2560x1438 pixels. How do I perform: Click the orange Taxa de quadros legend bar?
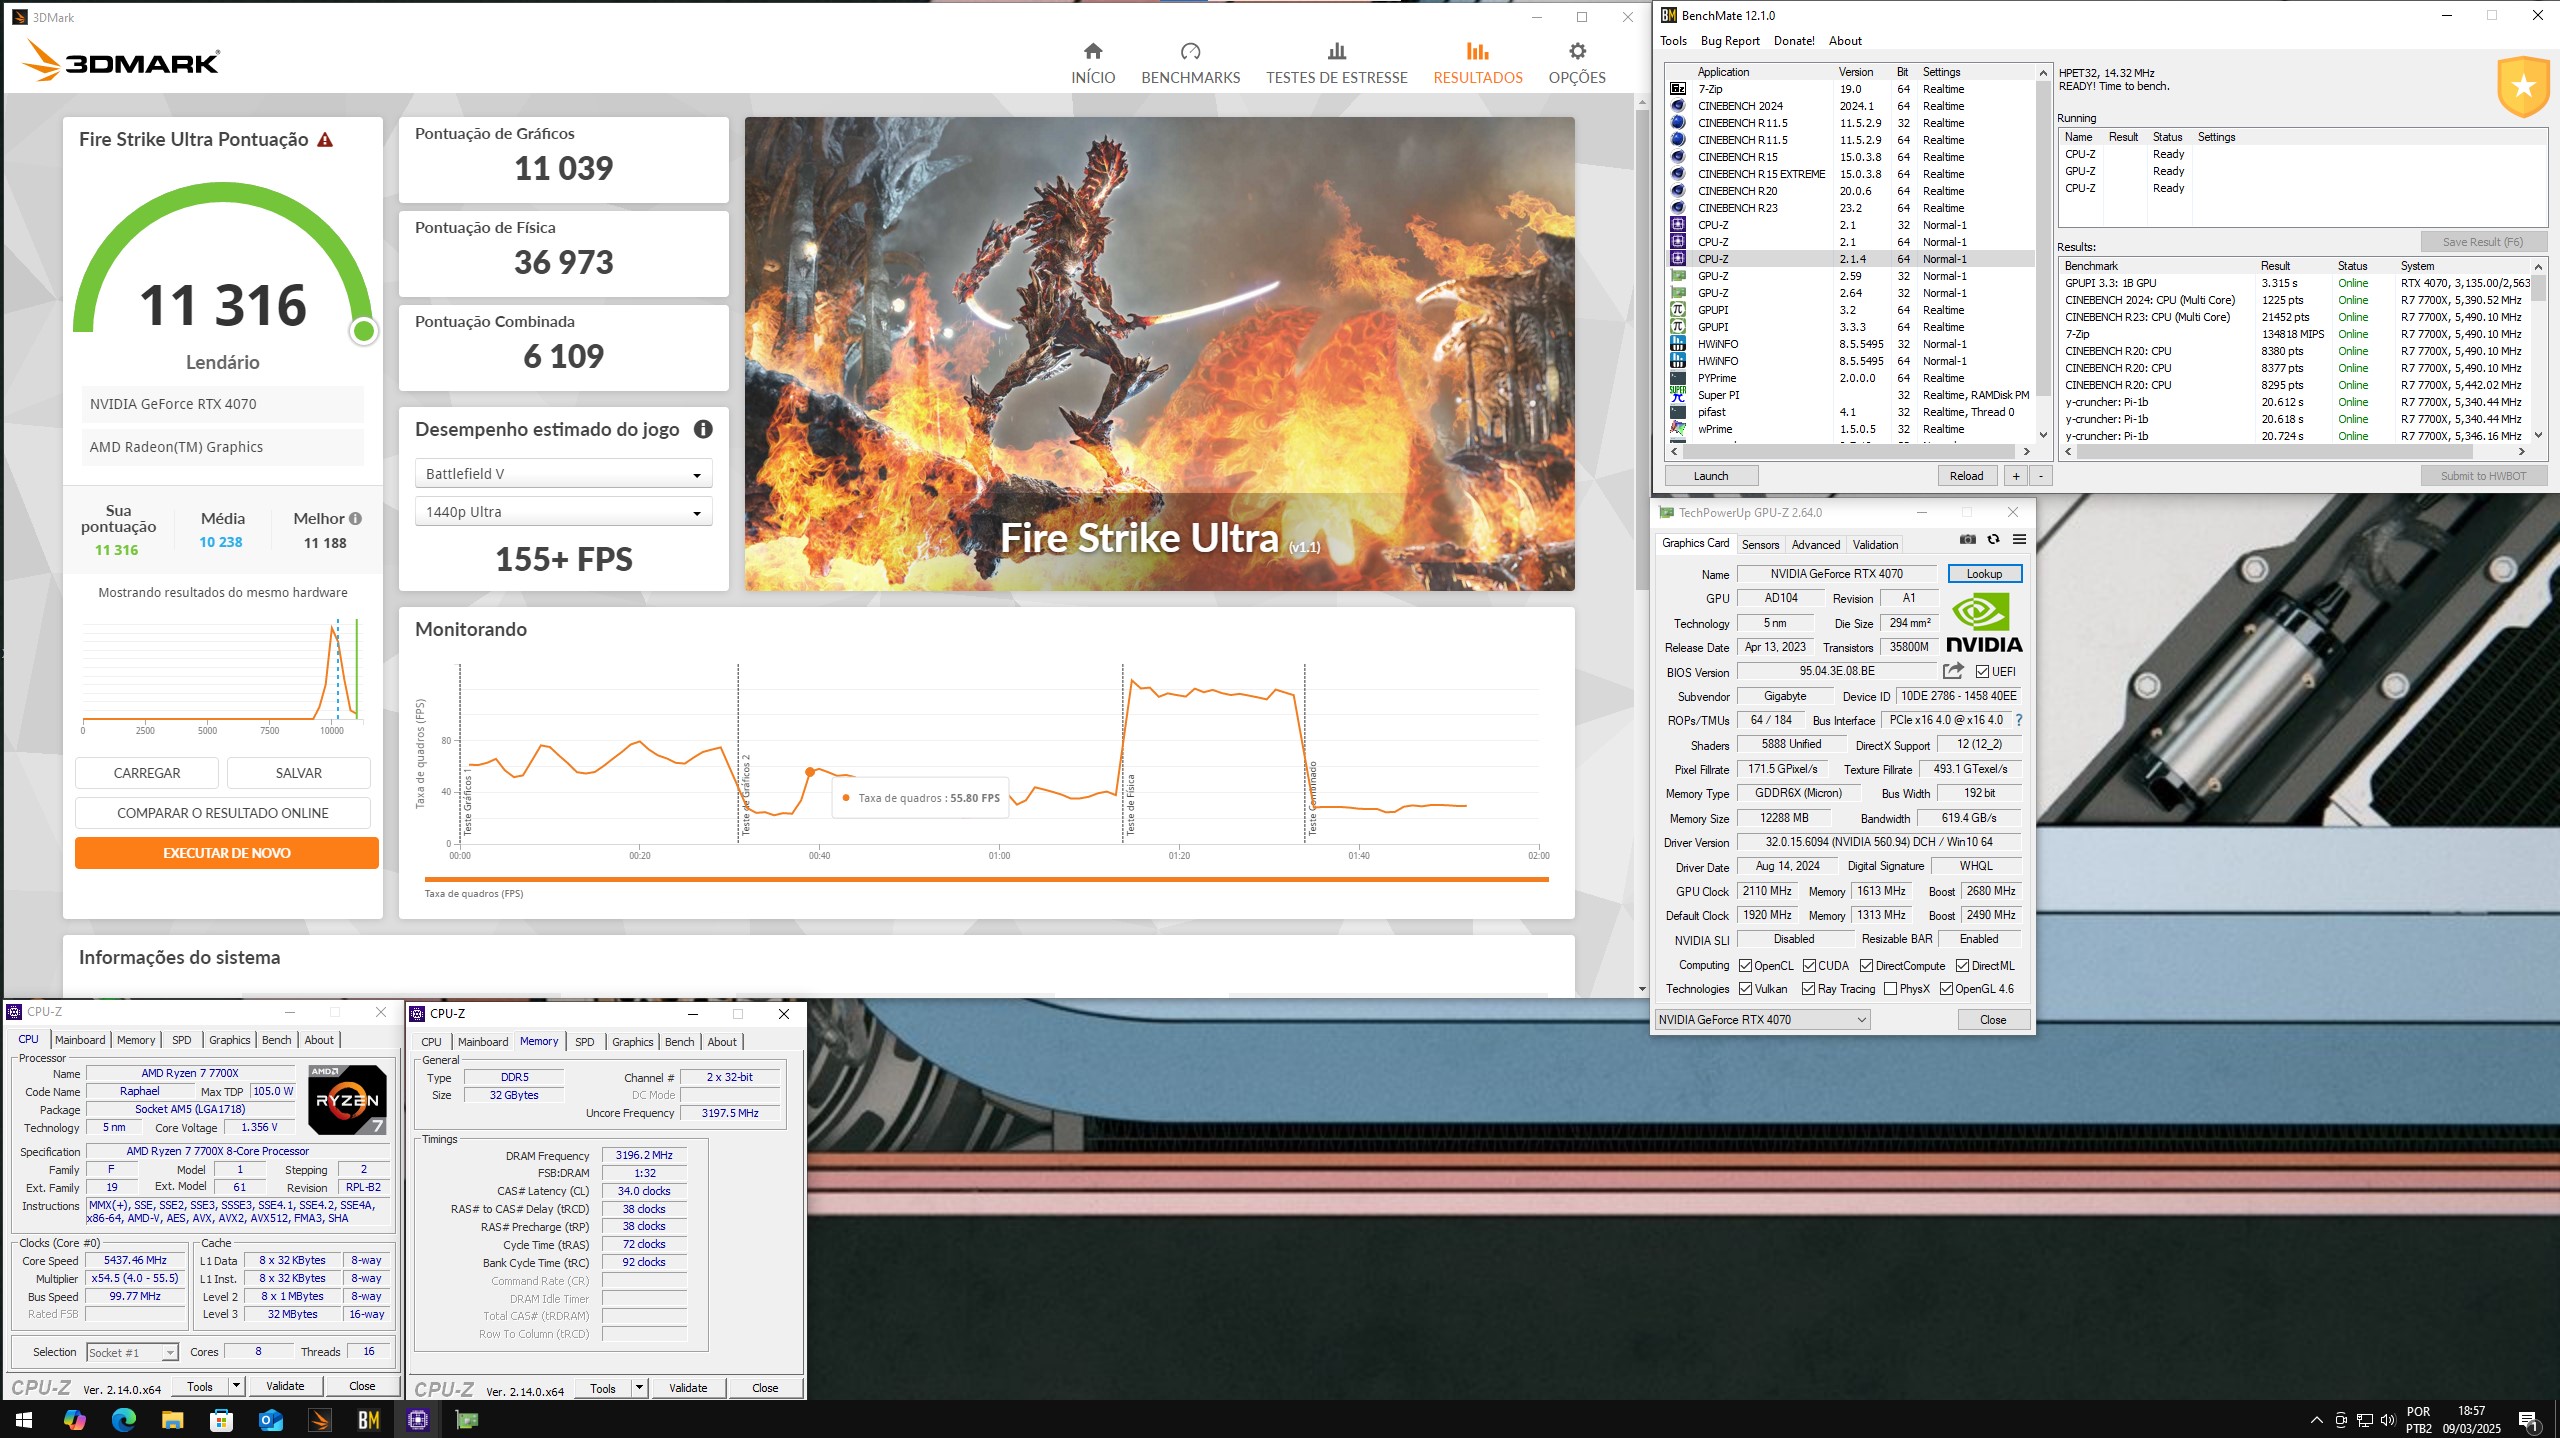pos(986,880)
